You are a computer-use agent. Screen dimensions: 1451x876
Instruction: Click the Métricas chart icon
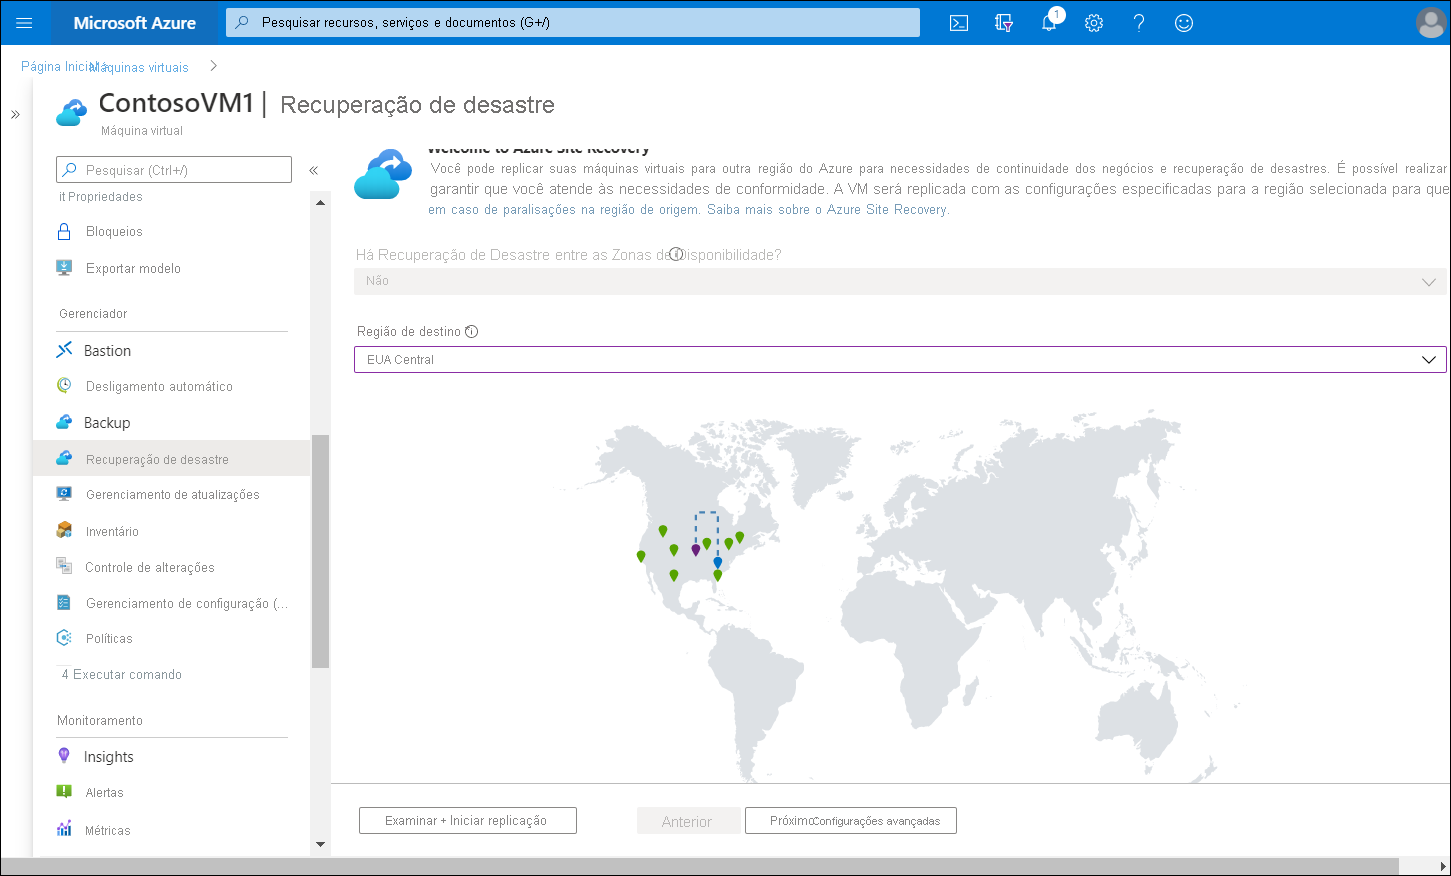pyautogui.click(x=64, y=829)
